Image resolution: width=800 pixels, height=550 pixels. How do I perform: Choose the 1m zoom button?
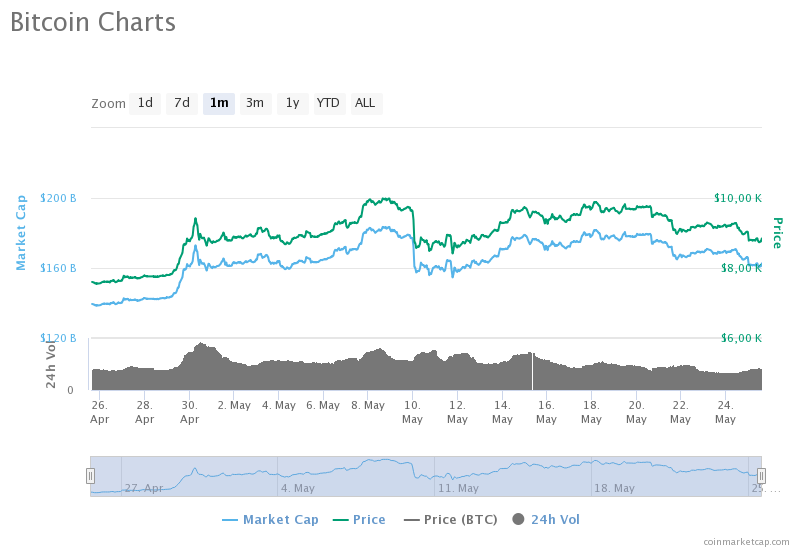(x=219, y=104)
